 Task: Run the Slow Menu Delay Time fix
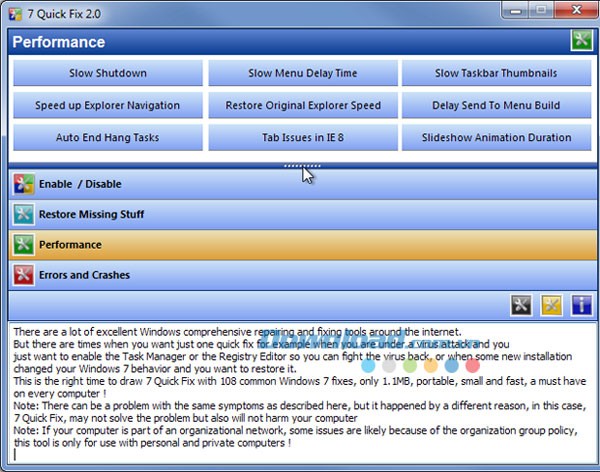301,73
